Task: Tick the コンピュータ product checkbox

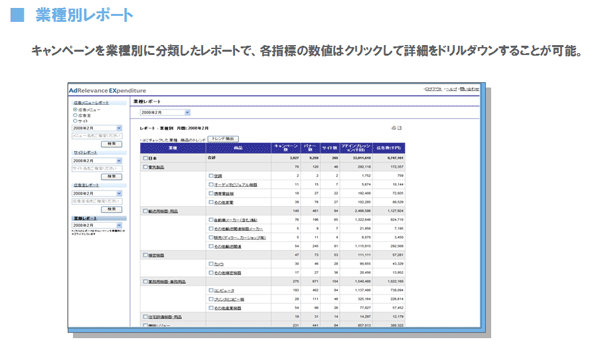Action: coord(211,290)
